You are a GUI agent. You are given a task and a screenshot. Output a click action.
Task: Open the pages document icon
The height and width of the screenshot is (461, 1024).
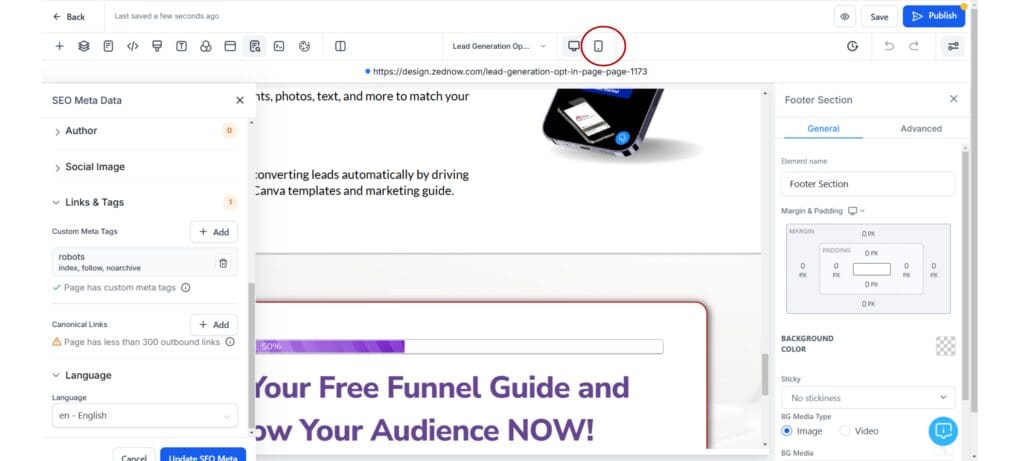click(108, 46)
